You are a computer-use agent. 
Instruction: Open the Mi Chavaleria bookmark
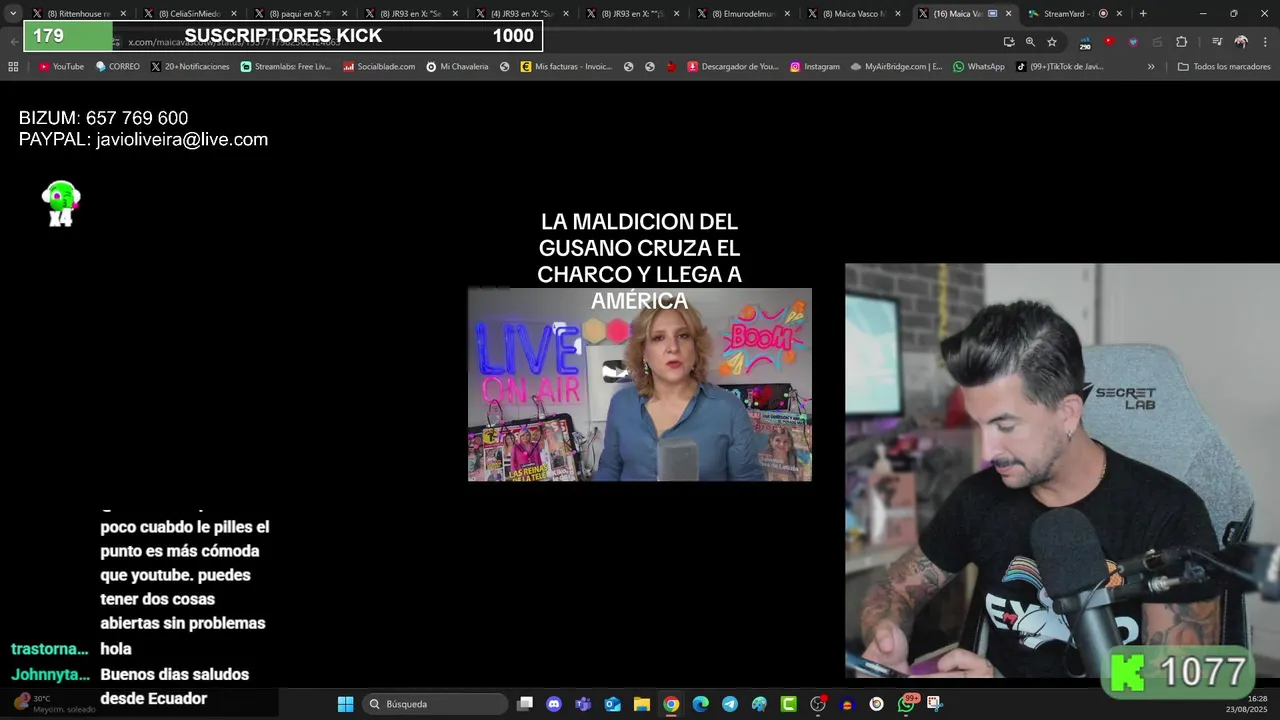(x=457, y=67)
